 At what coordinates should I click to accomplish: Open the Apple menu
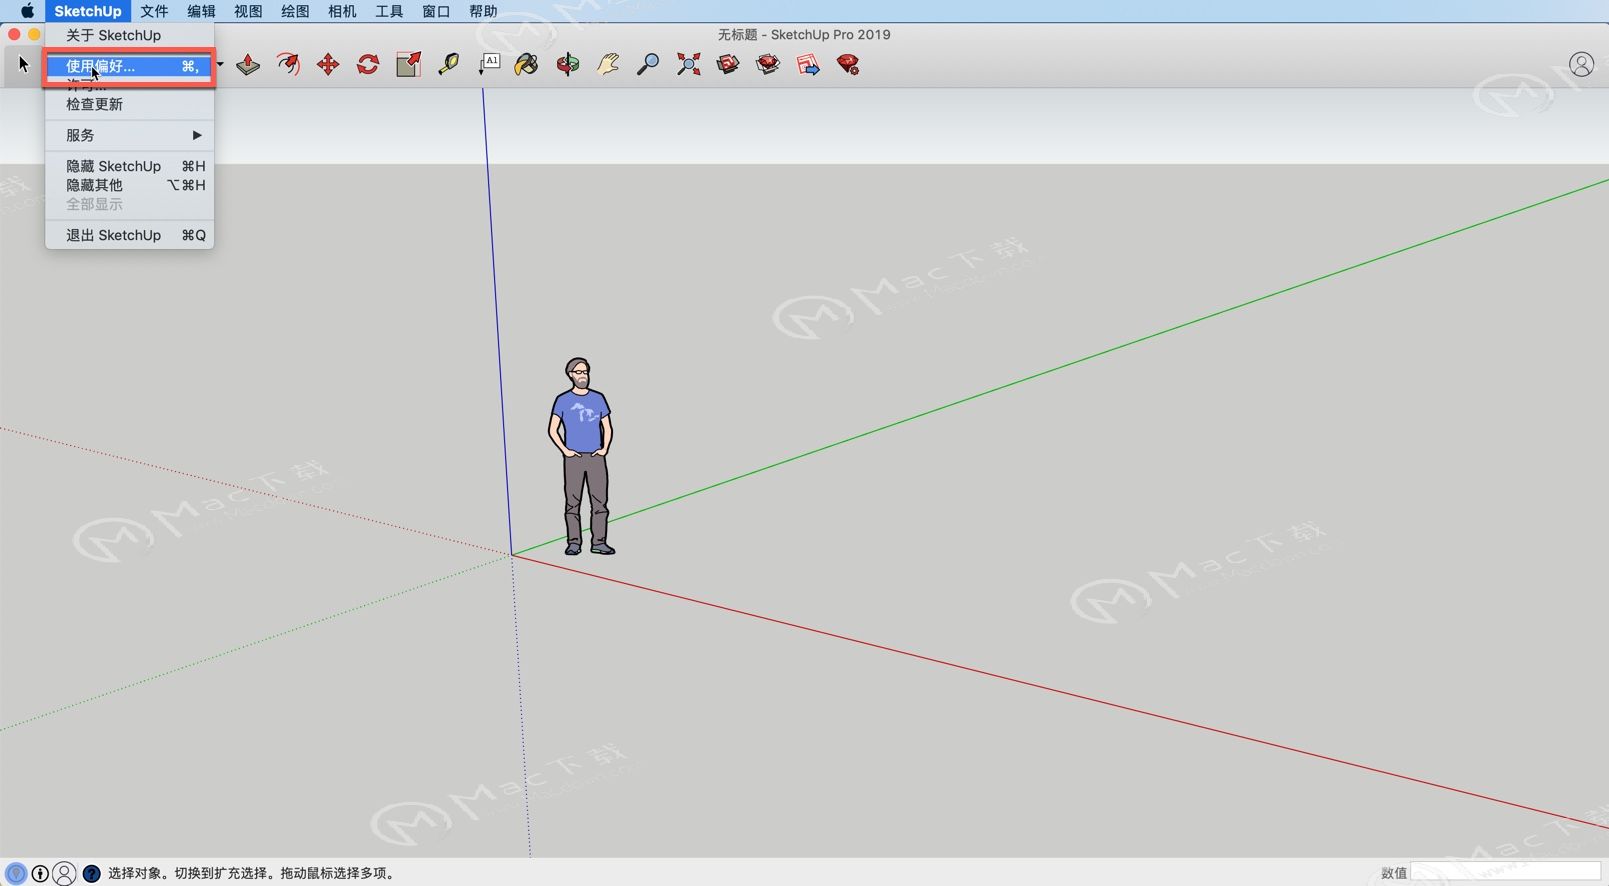[27, 11]
